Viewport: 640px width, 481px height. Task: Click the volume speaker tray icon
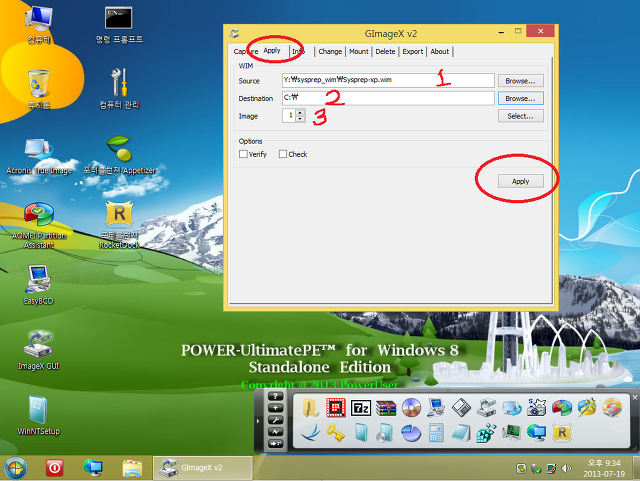[x=566, y=468]
